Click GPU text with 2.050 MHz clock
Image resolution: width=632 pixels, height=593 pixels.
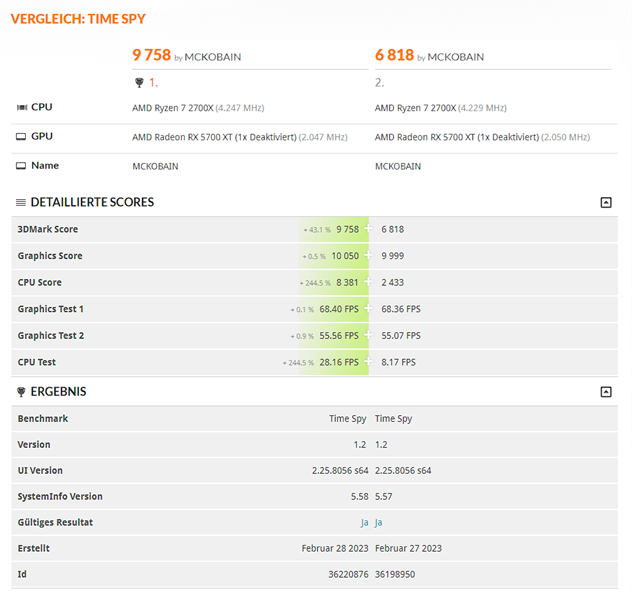482,137
